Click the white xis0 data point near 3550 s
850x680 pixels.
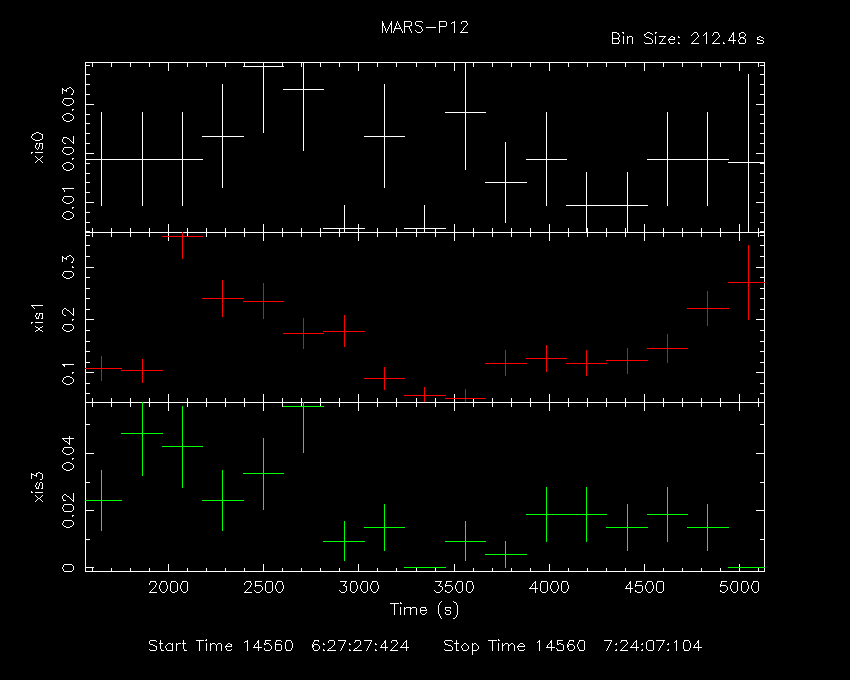coord(465,112)
